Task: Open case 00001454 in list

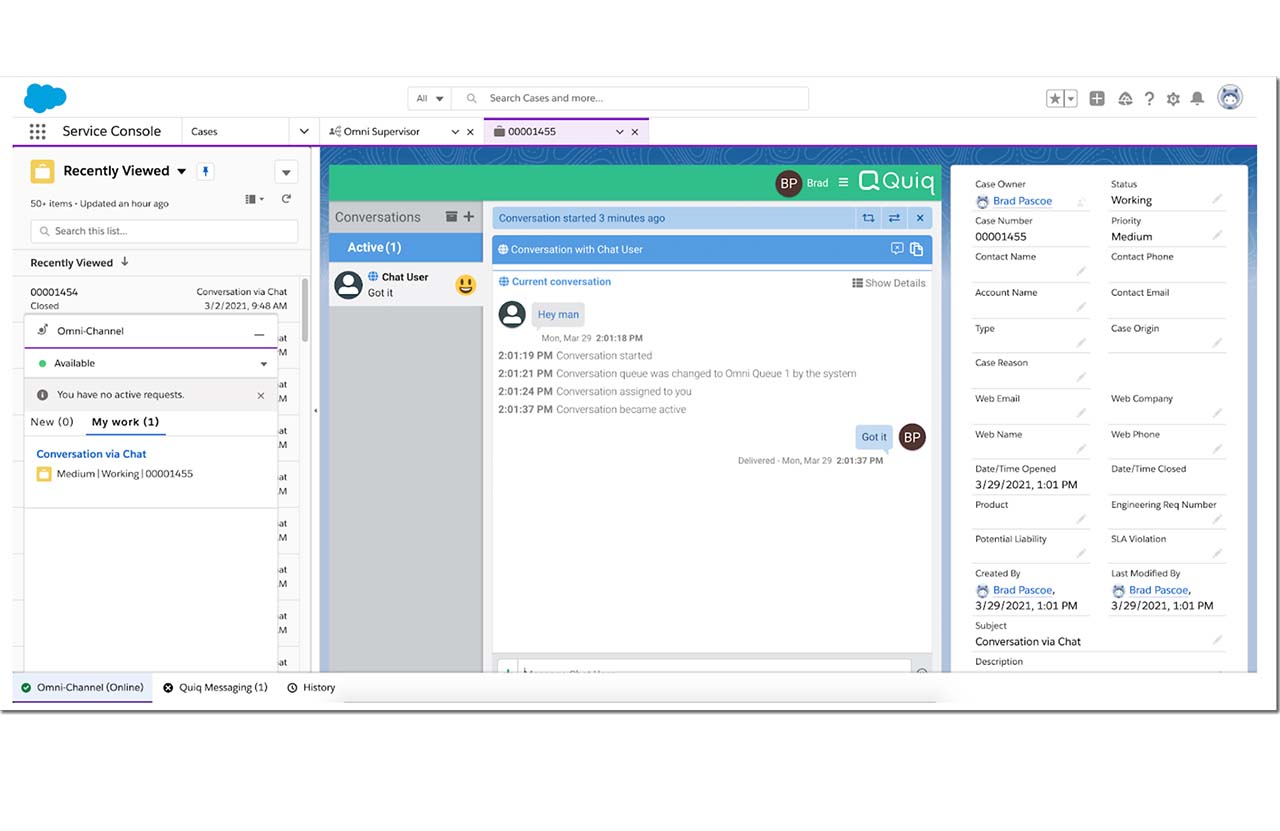Action: 54,292
